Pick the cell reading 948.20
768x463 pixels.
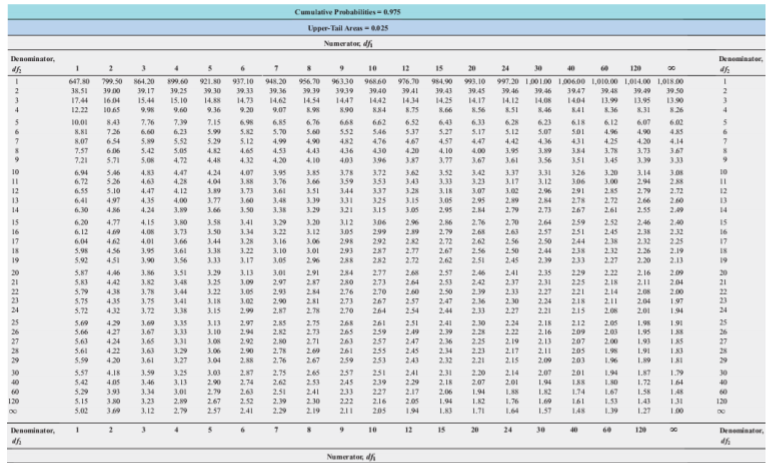[x=276, y=81]
